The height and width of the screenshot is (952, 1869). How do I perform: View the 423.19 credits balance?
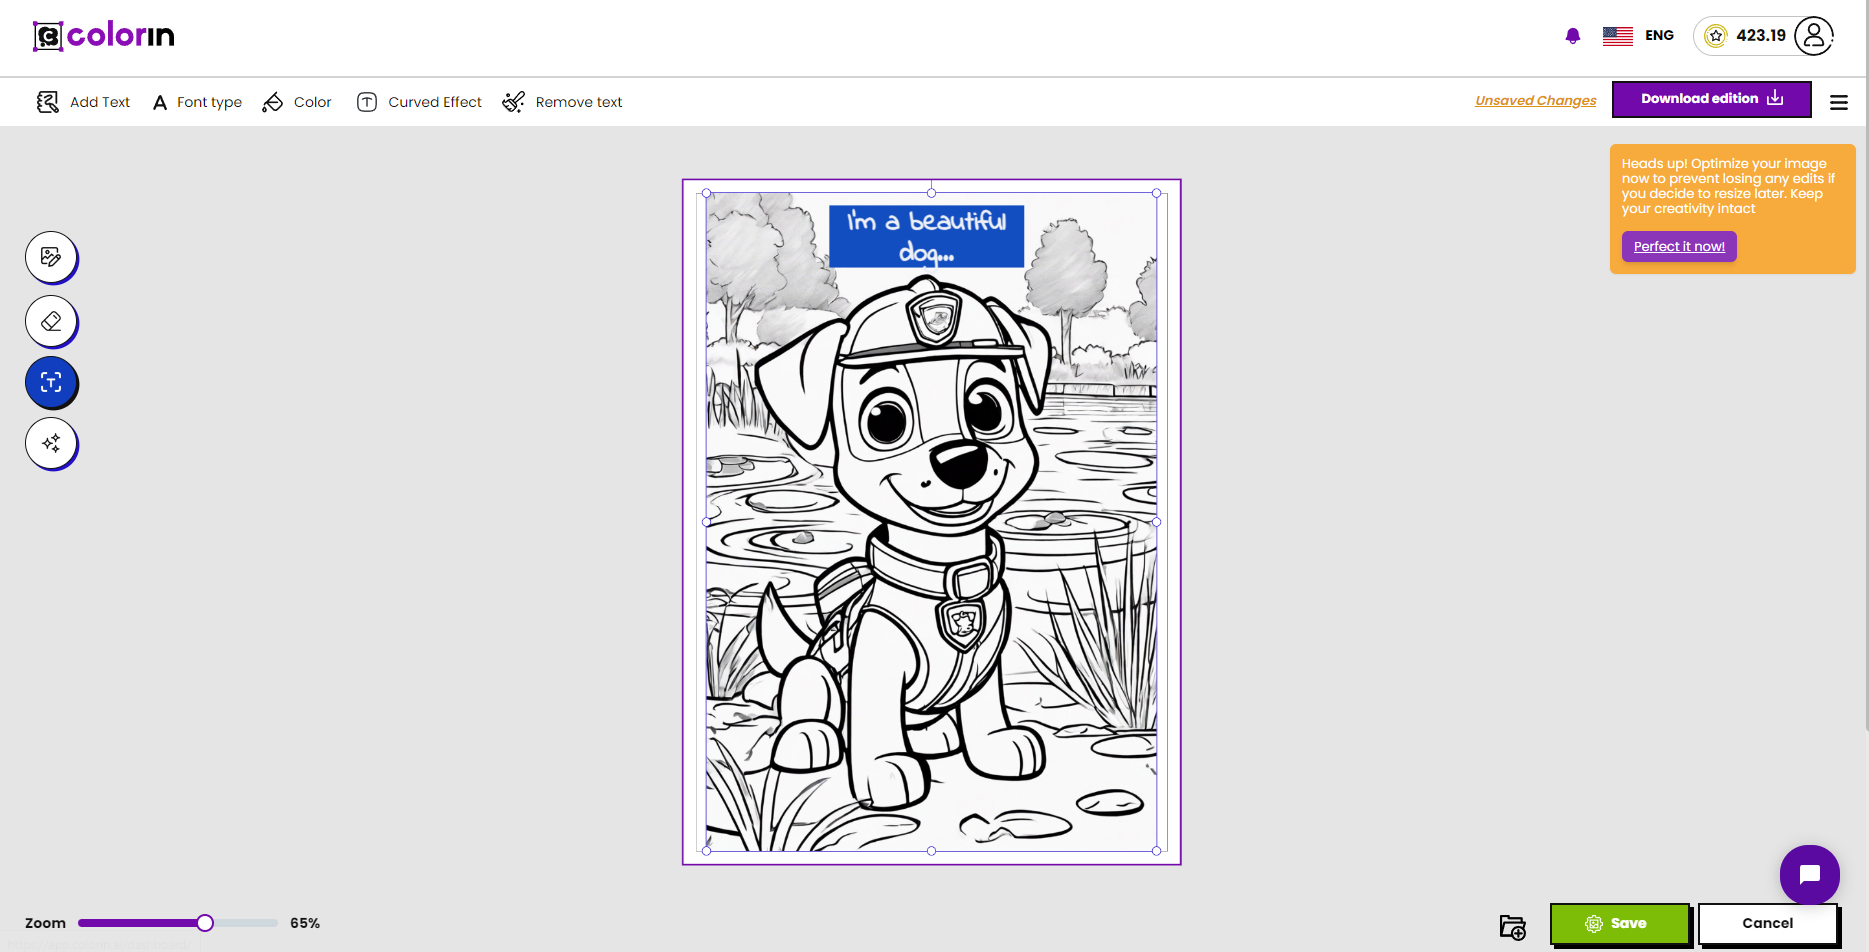(1760, 36)
